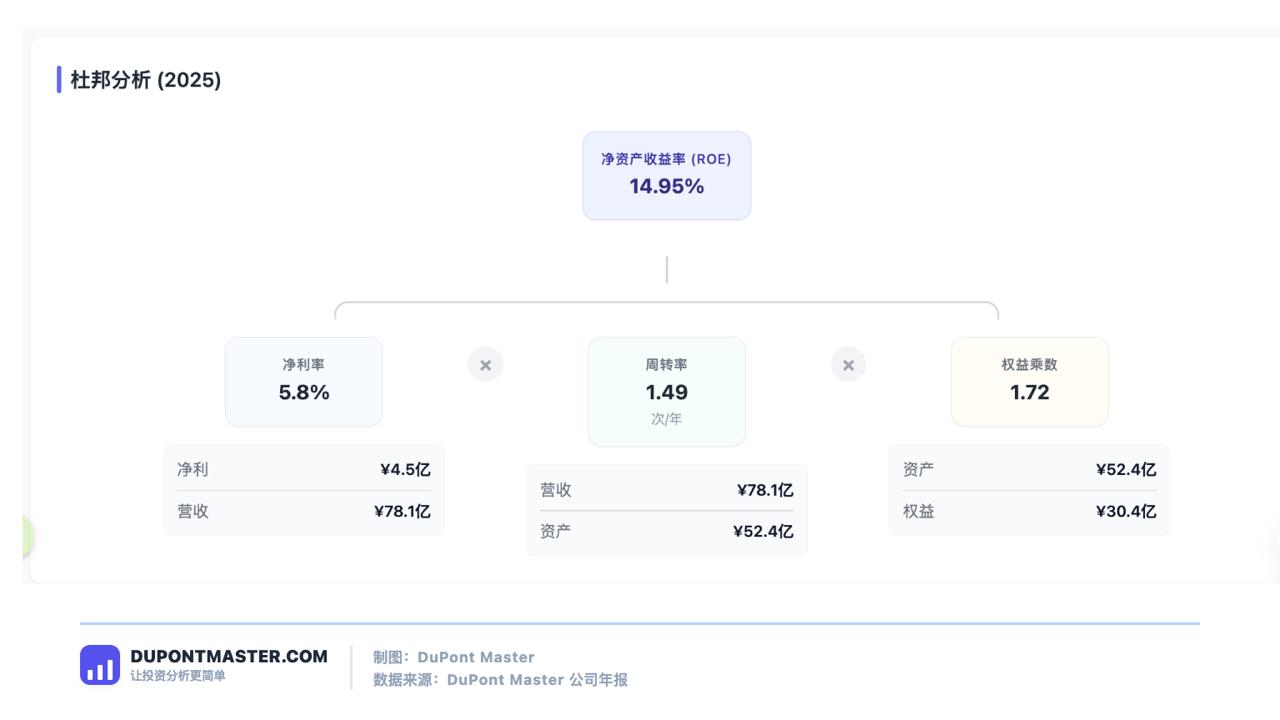The image size is (1280, 720).
Task: Click 资产 ¥52.4亿 row under 周转率
Action: (667, 531)
